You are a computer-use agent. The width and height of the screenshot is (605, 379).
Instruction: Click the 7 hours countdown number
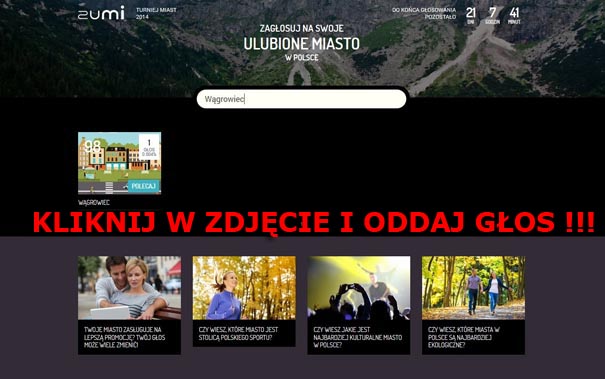pos(493,13)
